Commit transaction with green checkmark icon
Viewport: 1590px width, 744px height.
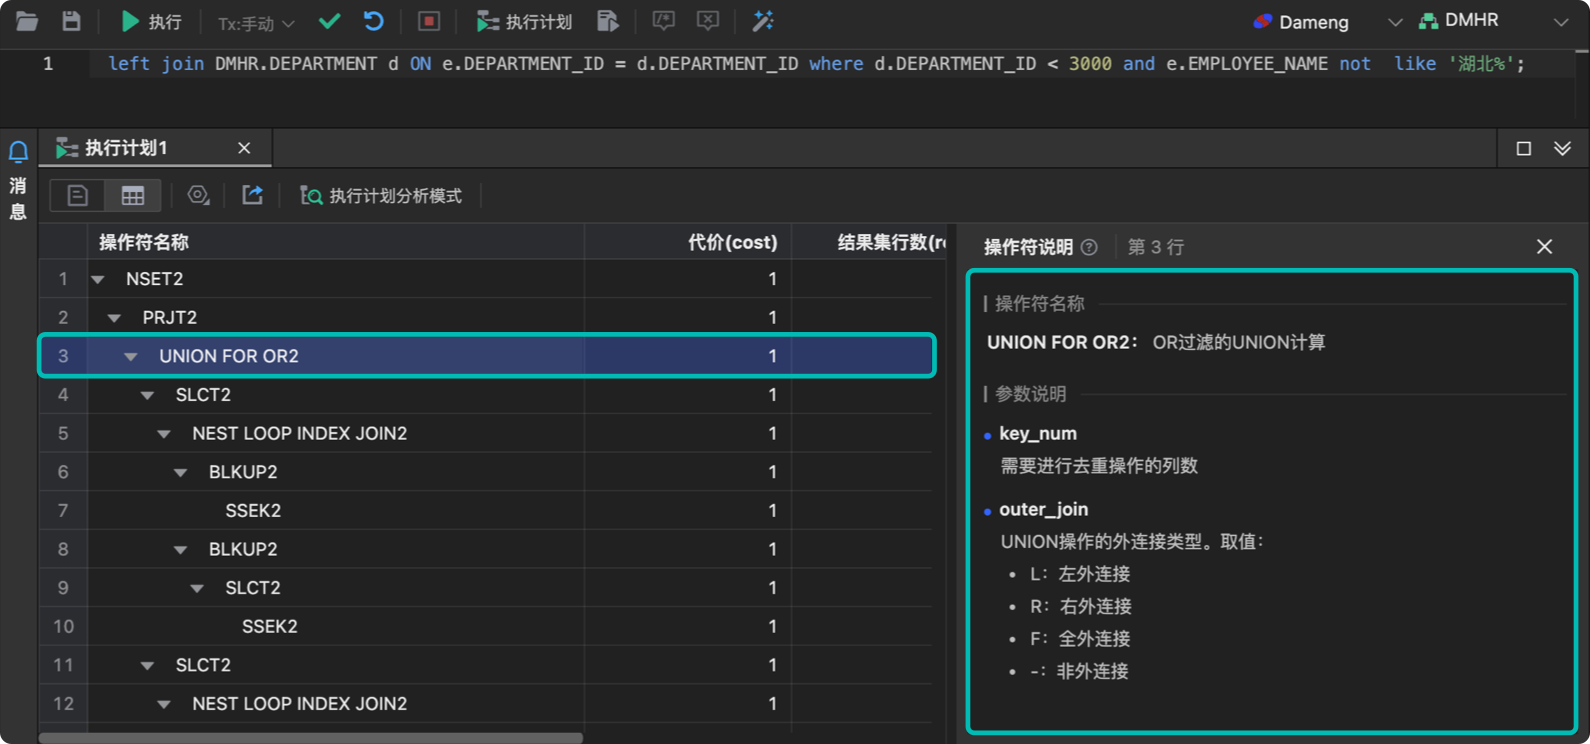click(329, 21)
